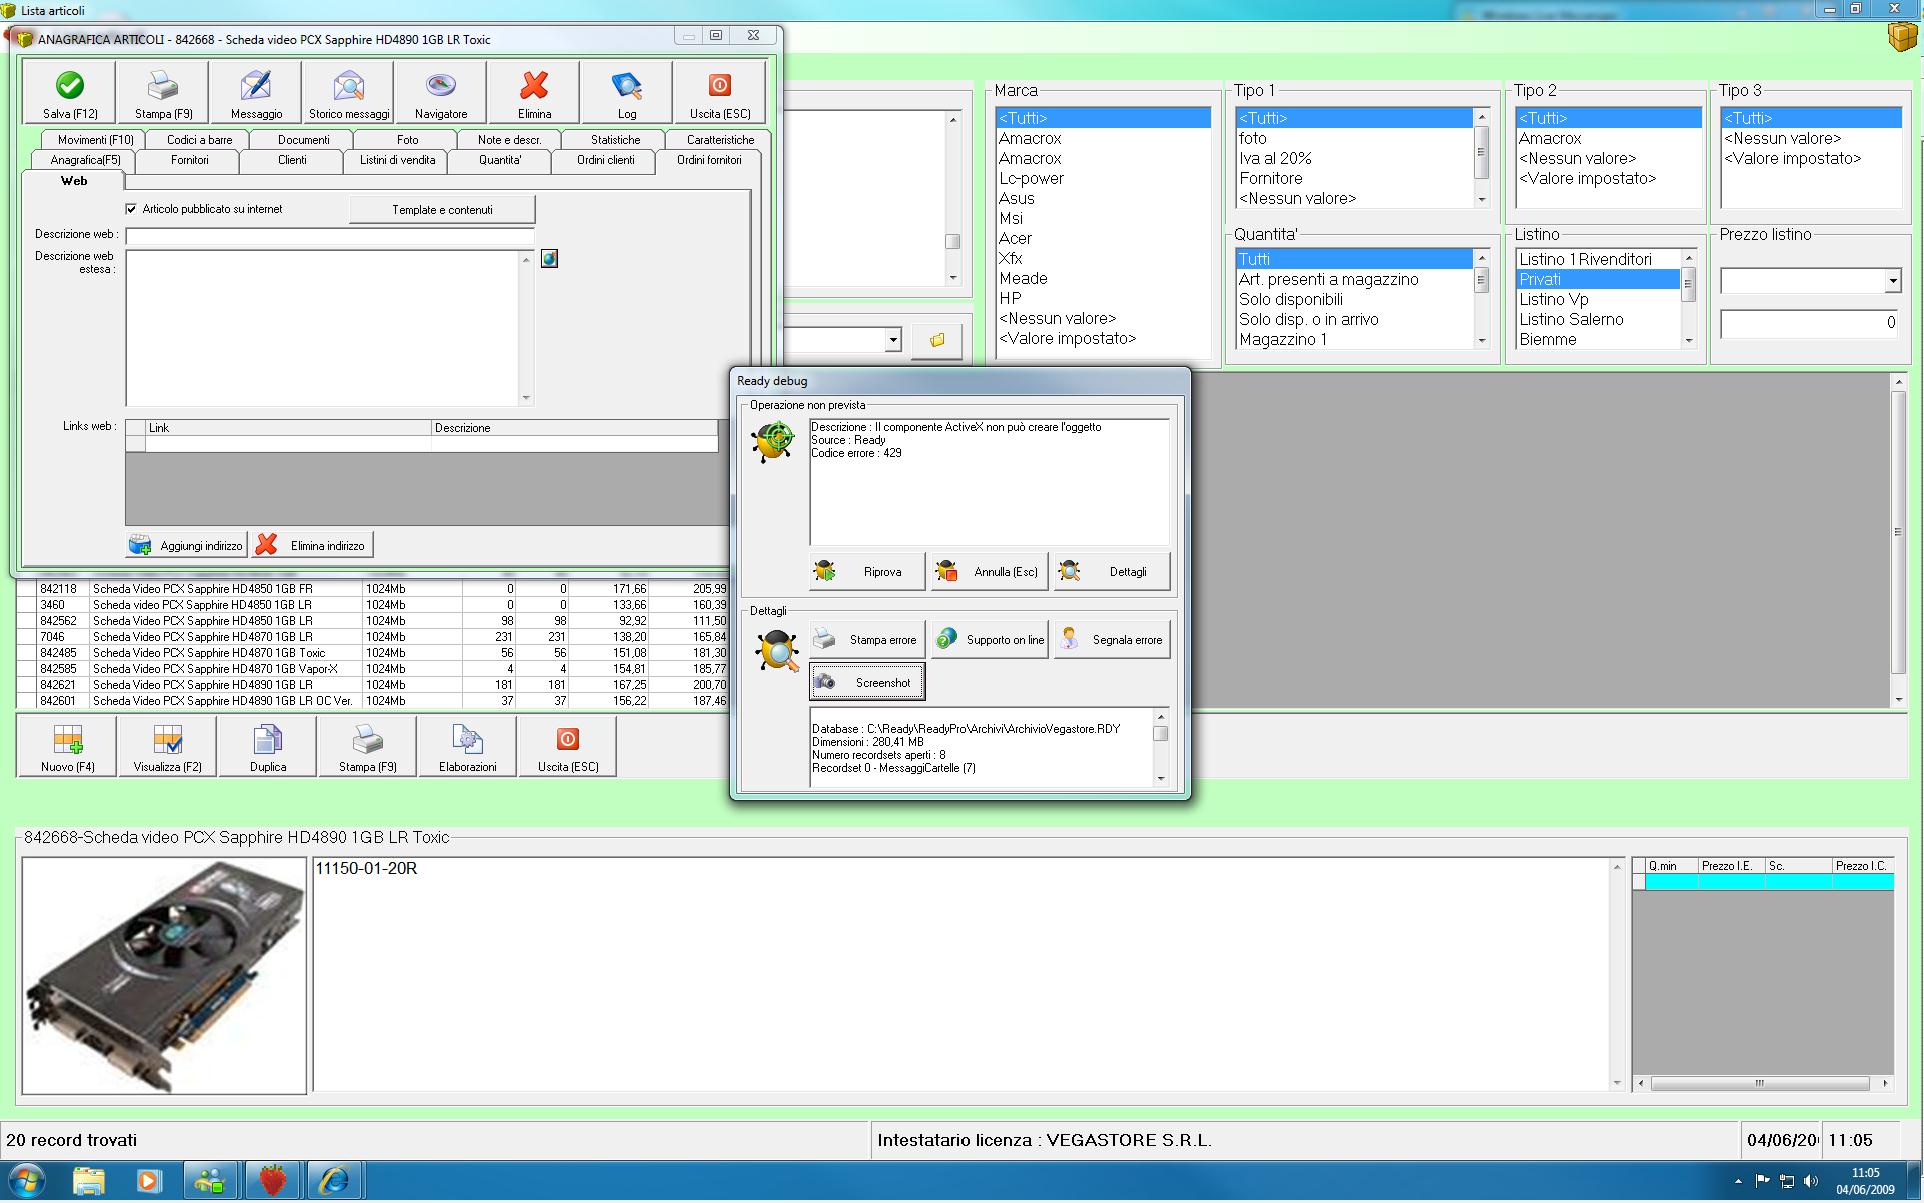
Task: Open Internet Explorer from the taskbar
Action: pos(333,1181)
